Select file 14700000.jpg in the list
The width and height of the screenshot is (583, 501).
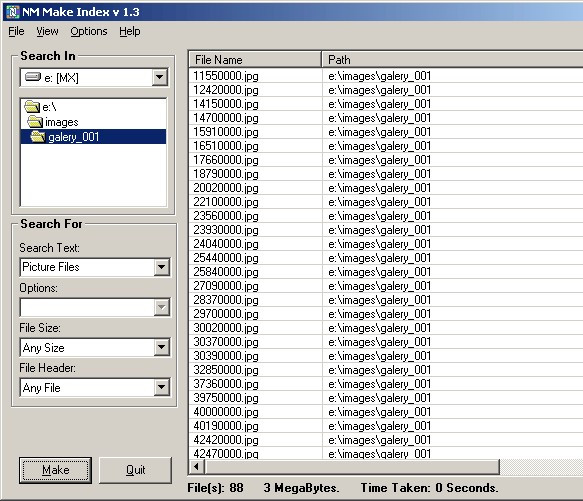226,118
